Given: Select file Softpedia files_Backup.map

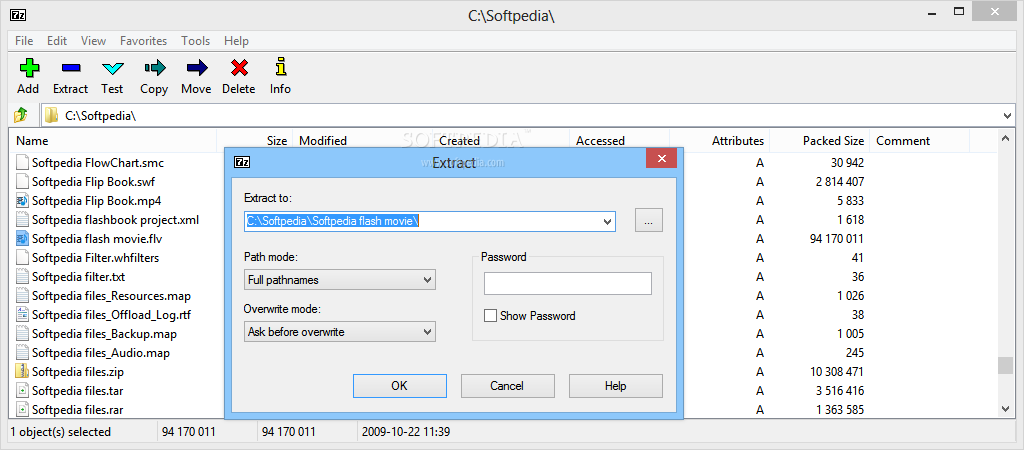Looking at the screenshot, I should 104,334.
